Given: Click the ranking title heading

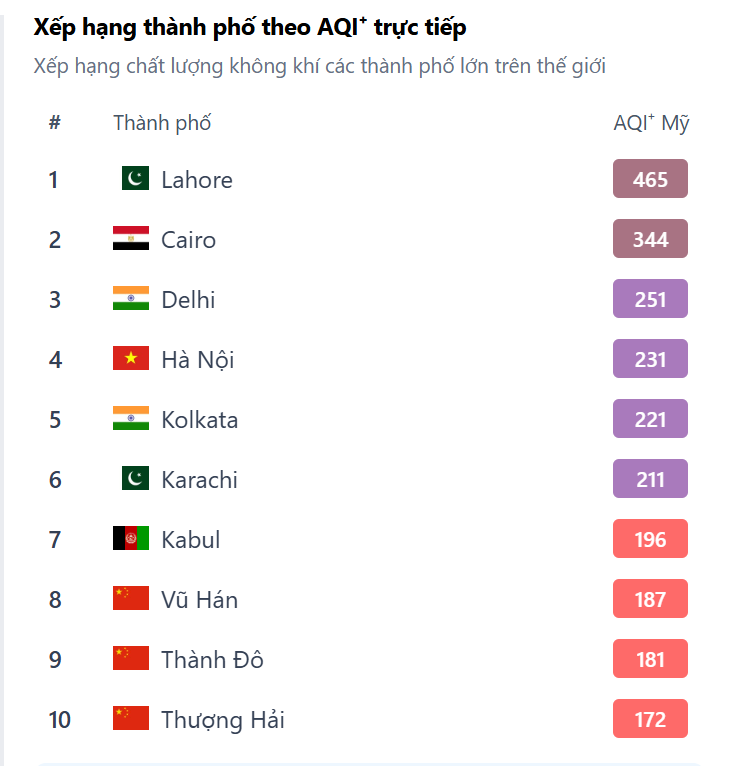Looking at the screenshot, I should (x=250, y=28).
